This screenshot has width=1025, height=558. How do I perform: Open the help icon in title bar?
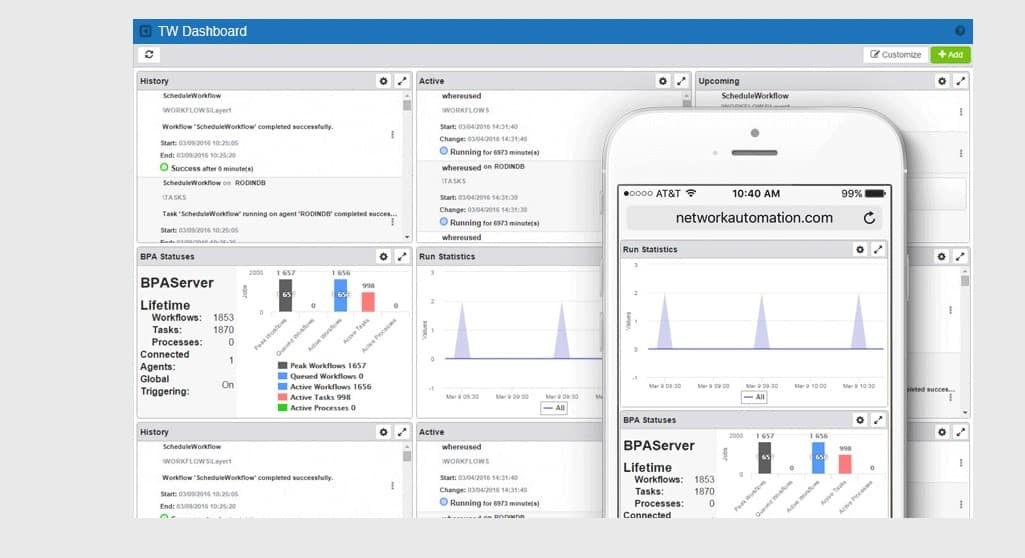(x=960, y=31)
